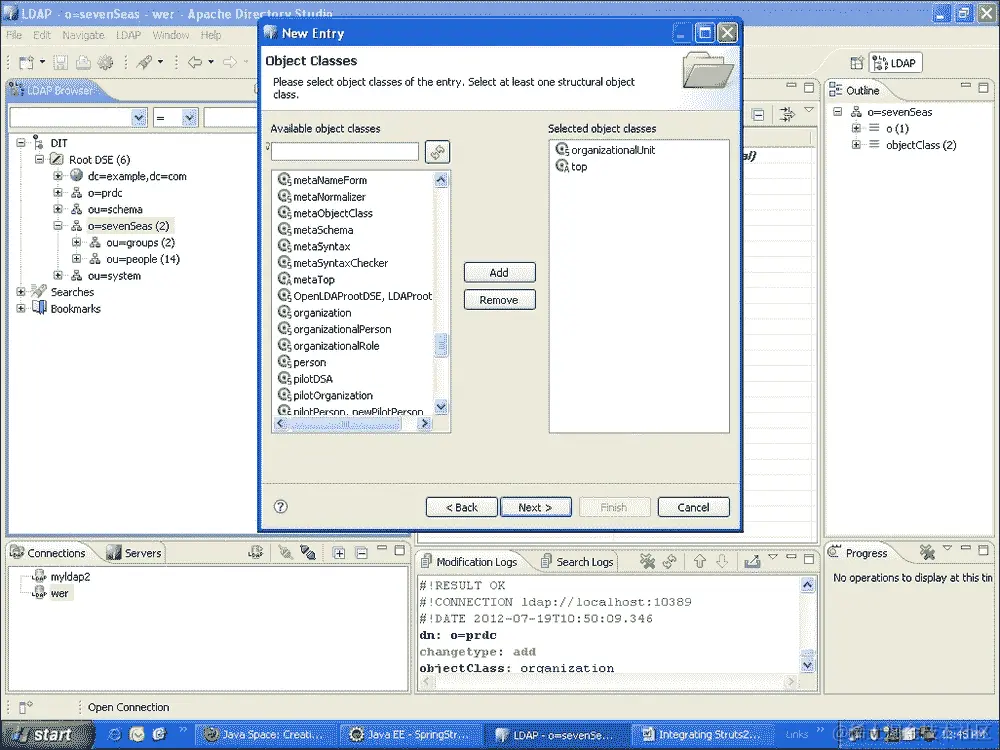Click the new connection icon in the Connections panel
Viewport: 1000px width, 750px height.
(x=256, y=552)
